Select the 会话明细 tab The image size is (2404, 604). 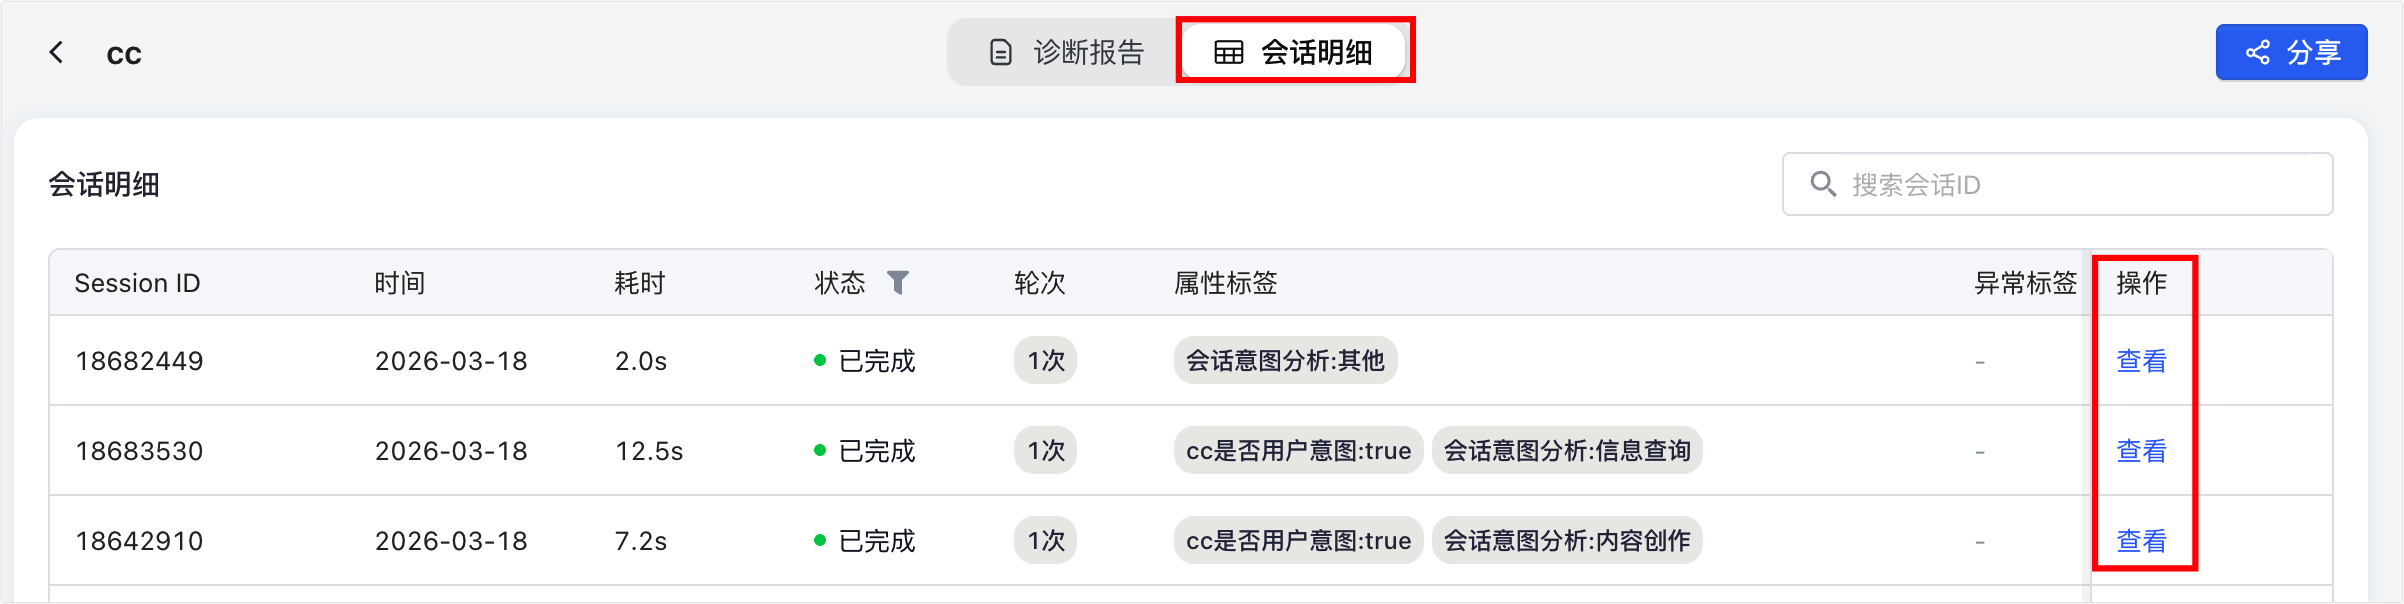(x=1294, y=52)
